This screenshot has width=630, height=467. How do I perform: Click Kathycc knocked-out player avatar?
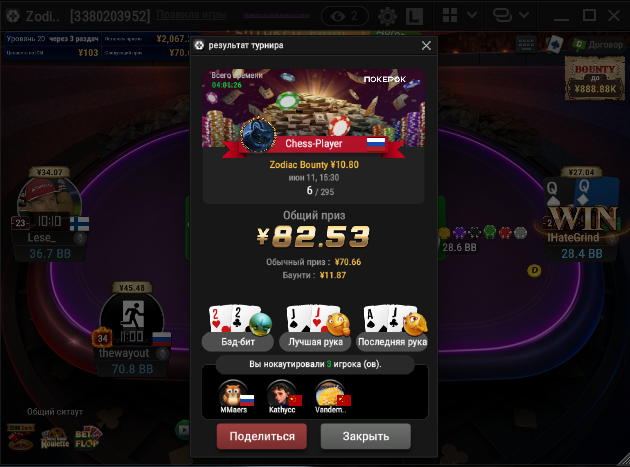click(x=282, y=393)
